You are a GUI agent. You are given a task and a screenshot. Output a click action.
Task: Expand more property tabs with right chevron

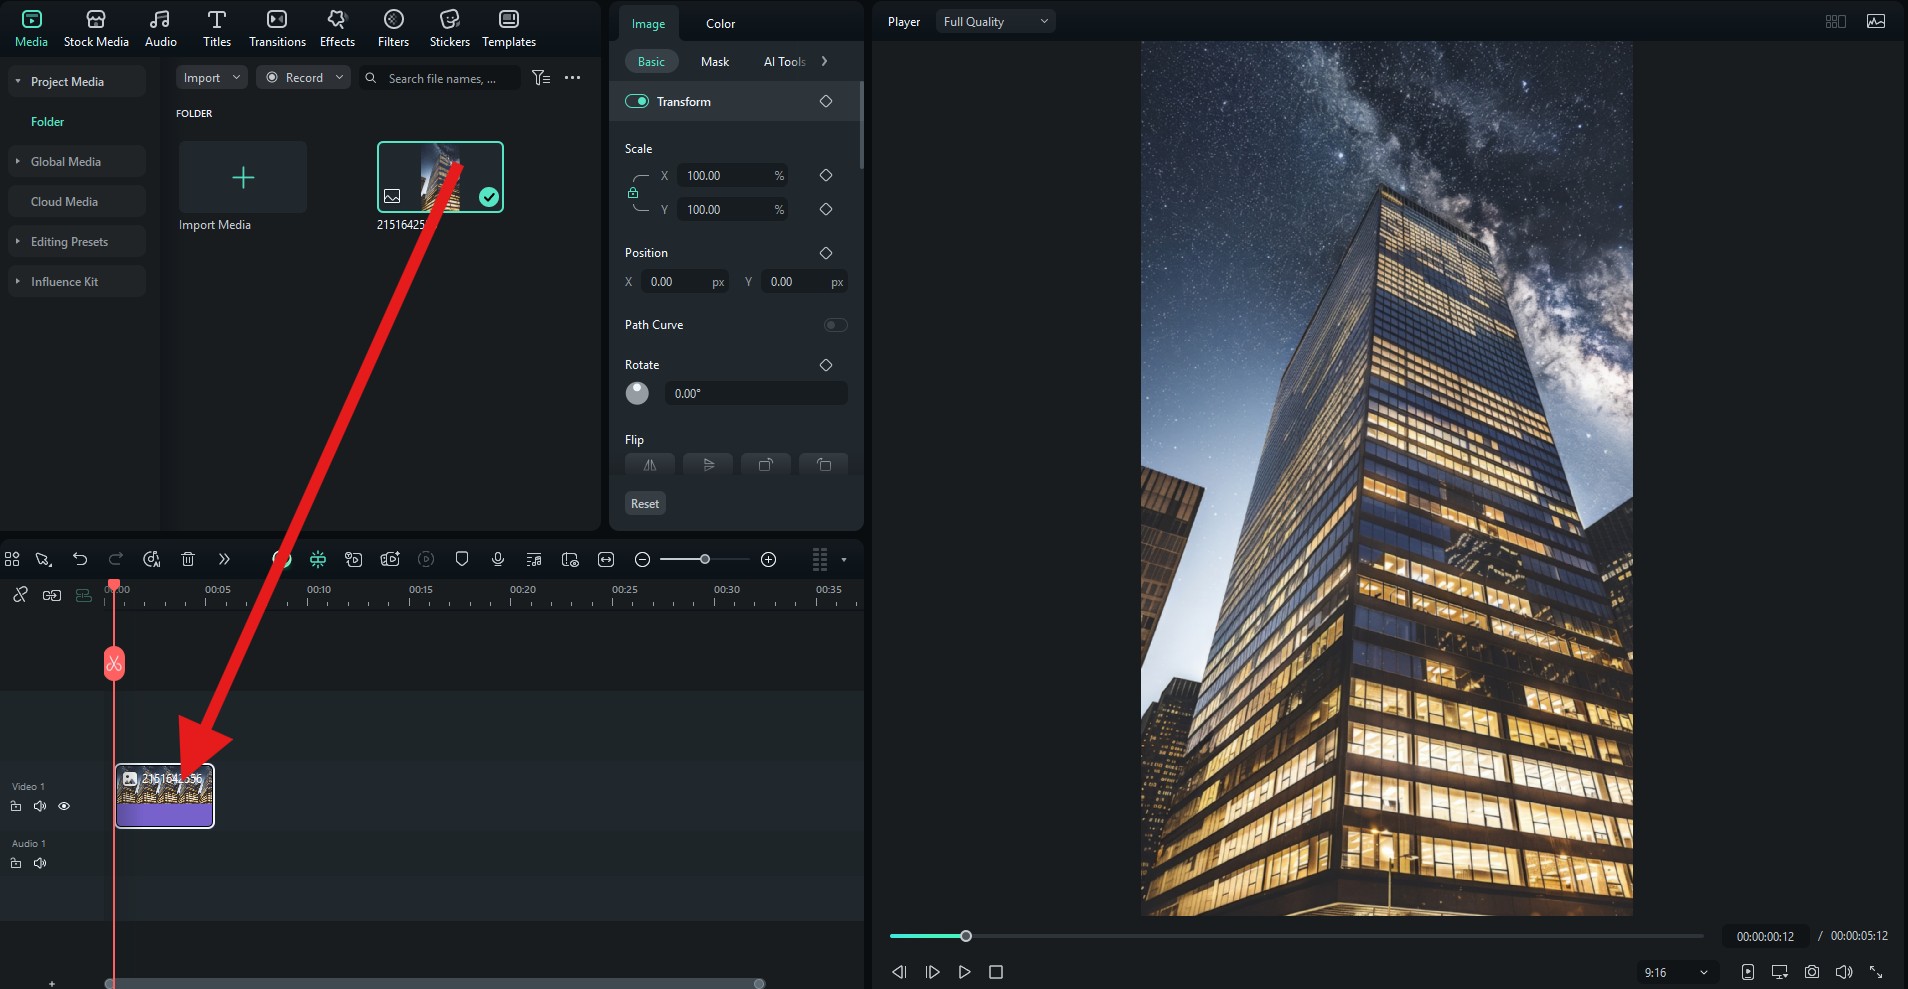(x=824, y=61)
